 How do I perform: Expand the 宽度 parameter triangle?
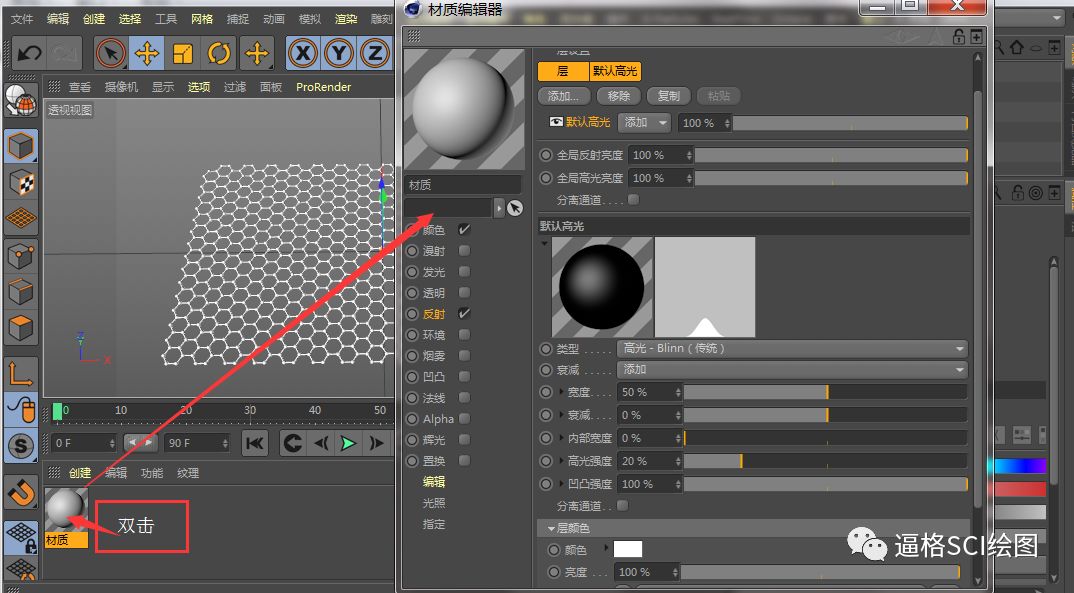562,392
